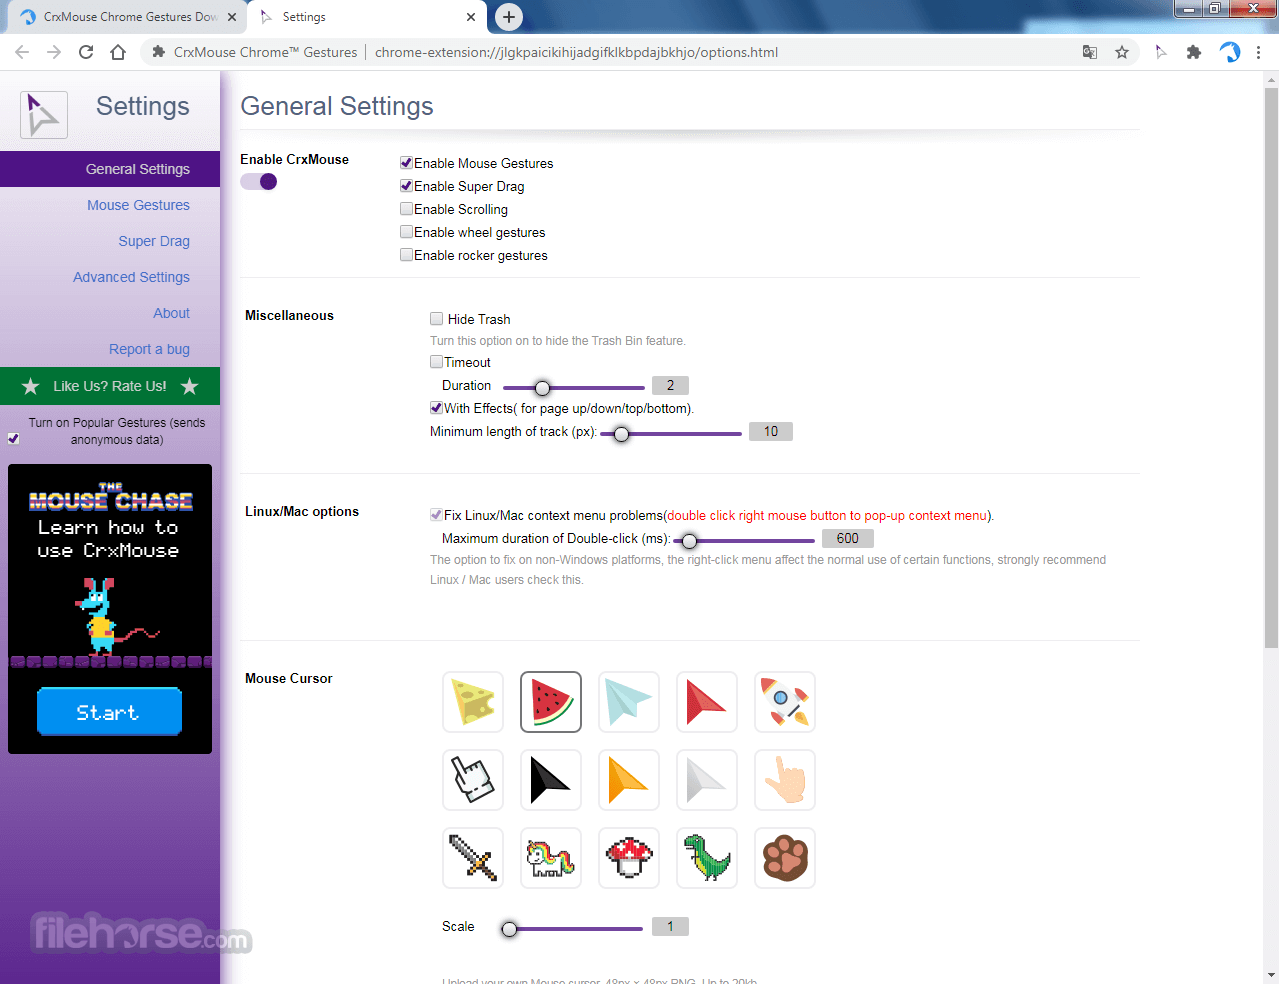Uncheck Enable Super Drag
This screenshot has height=984, width=1279.
tap(406, 186)
